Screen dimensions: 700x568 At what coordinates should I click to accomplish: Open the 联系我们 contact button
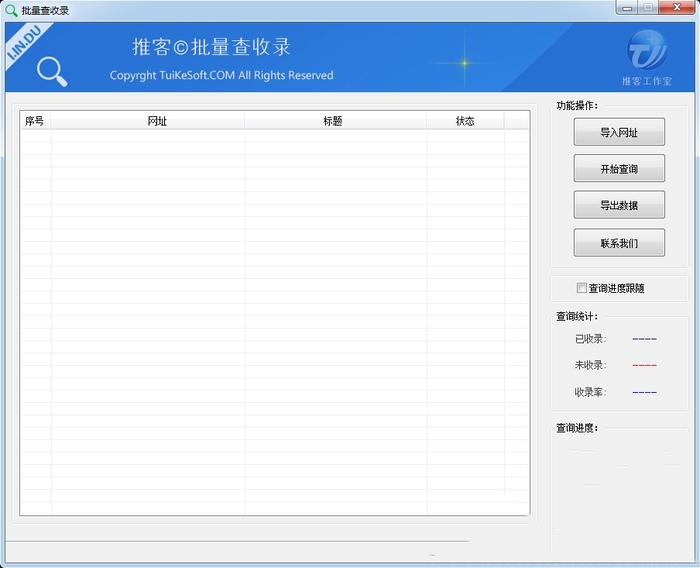pos(619,243)
